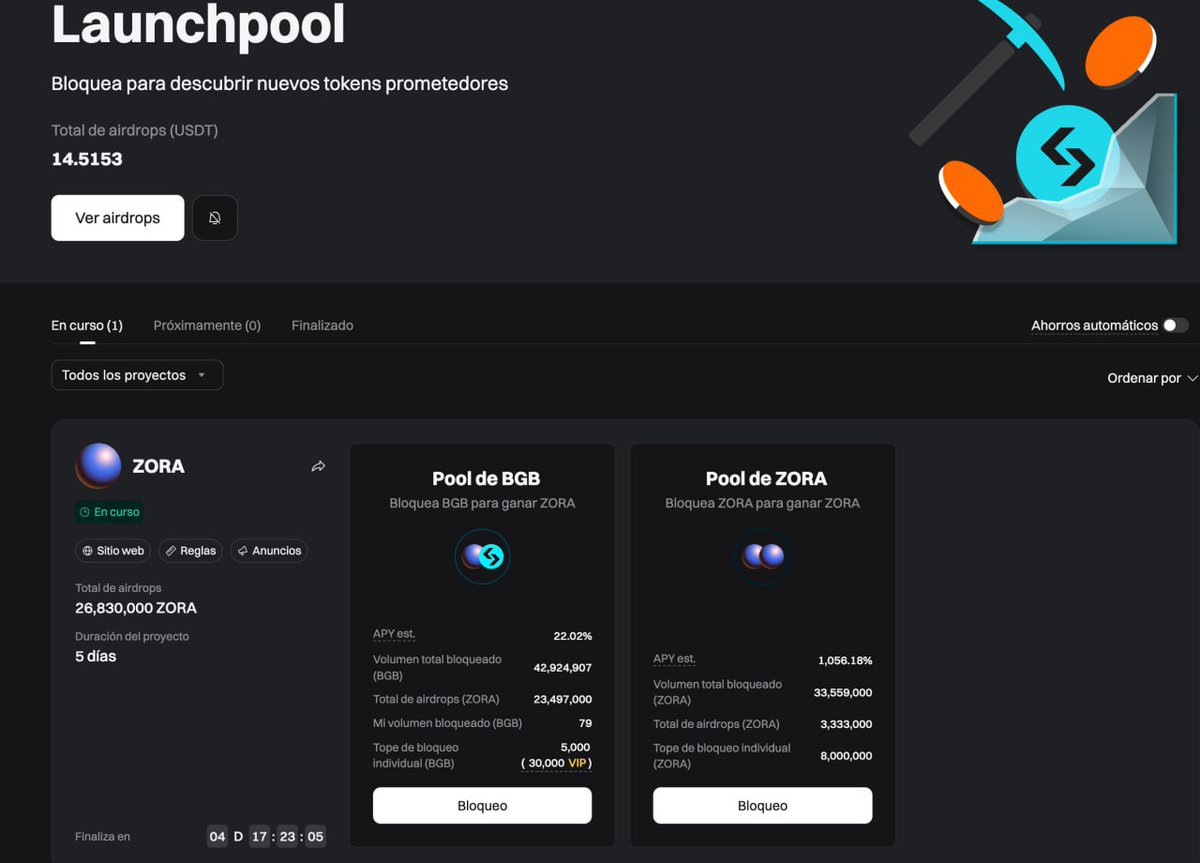
Task: Expand the Ordenar por menu
Action: [x=1152, y=378]
